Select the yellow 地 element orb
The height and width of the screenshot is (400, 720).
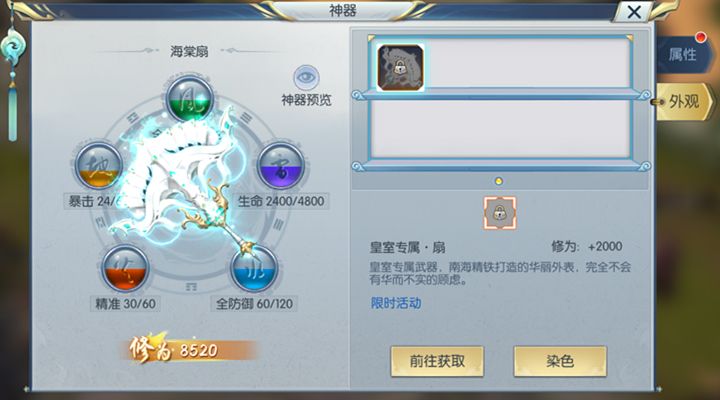98,166
